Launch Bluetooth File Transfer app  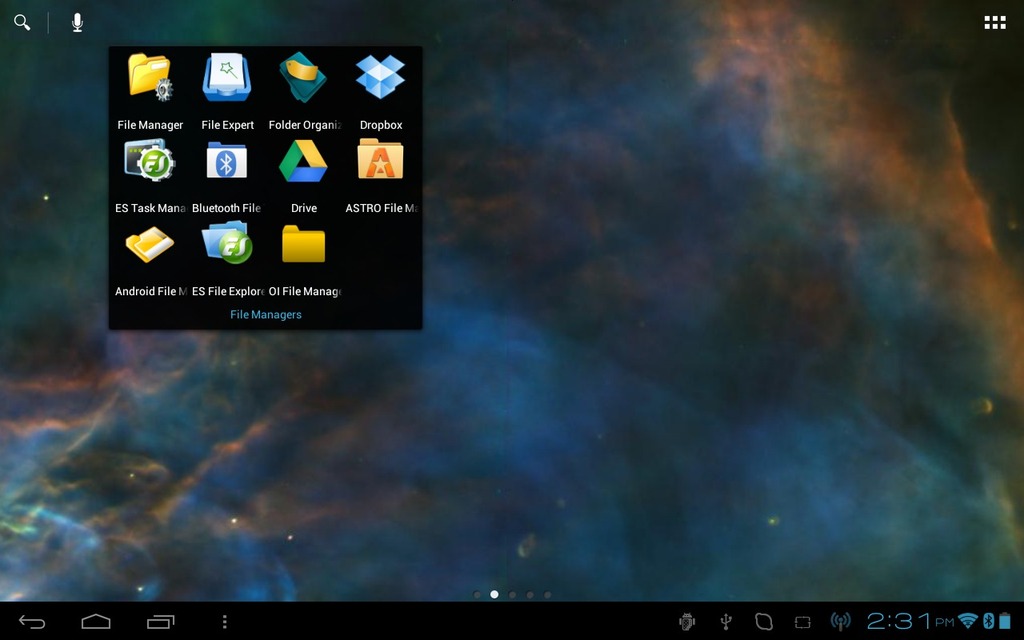coord(227,175)
